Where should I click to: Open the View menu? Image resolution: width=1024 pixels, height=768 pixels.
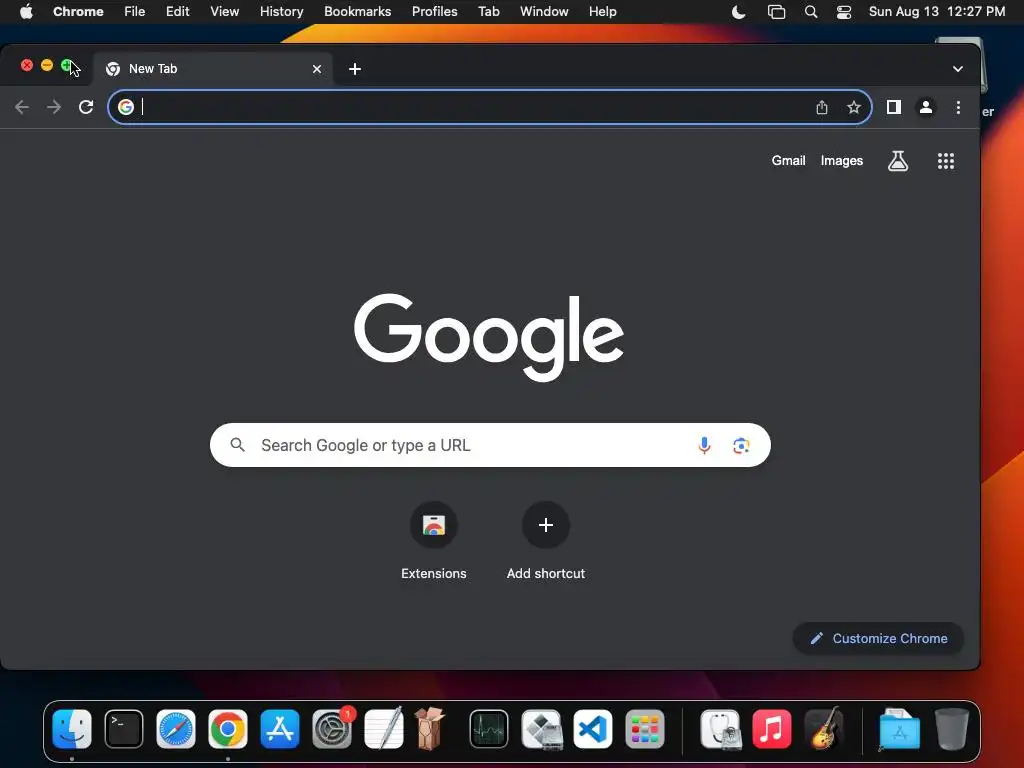[x=224, y=12]
